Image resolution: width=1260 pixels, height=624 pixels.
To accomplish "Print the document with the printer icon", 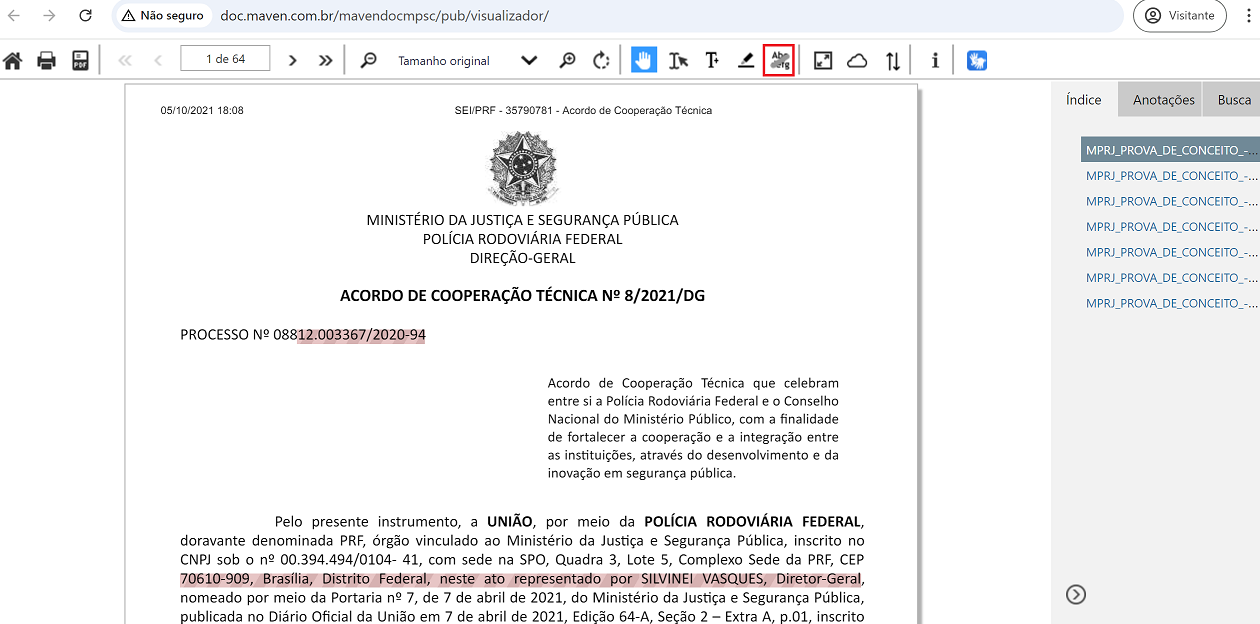I will [x=46, y=60].
